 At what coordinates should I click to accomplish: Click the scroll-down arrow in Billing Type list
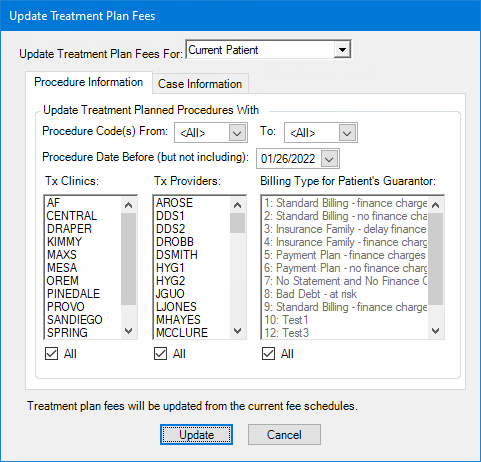tap(436, 331)
